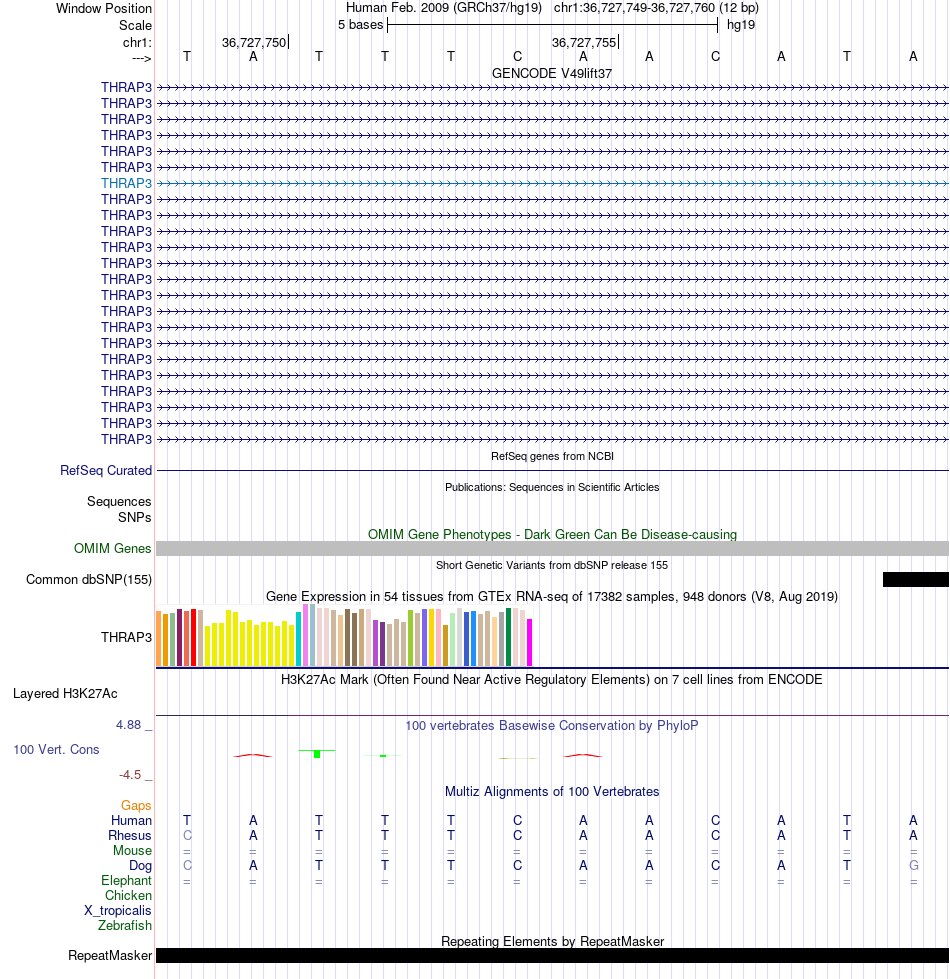Click the Chicken species label
This screenshot has width=950, height=979.
click(x=128, y=895)
